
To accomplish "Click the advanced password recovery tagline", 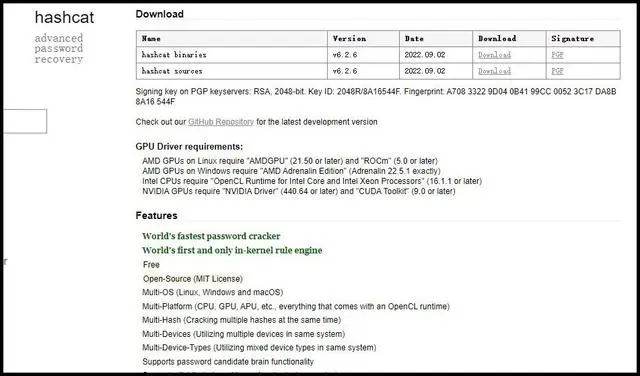I will [59, 49].
